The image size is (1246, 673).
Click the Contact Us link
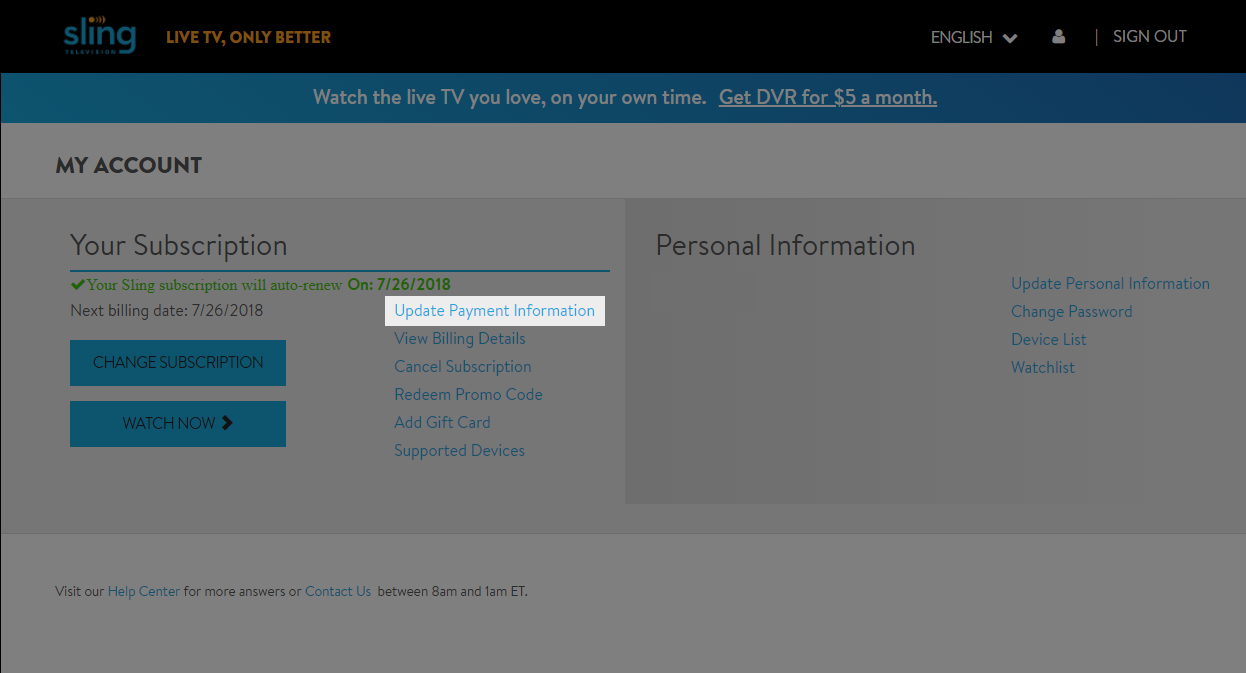click(x=338, y=592)
